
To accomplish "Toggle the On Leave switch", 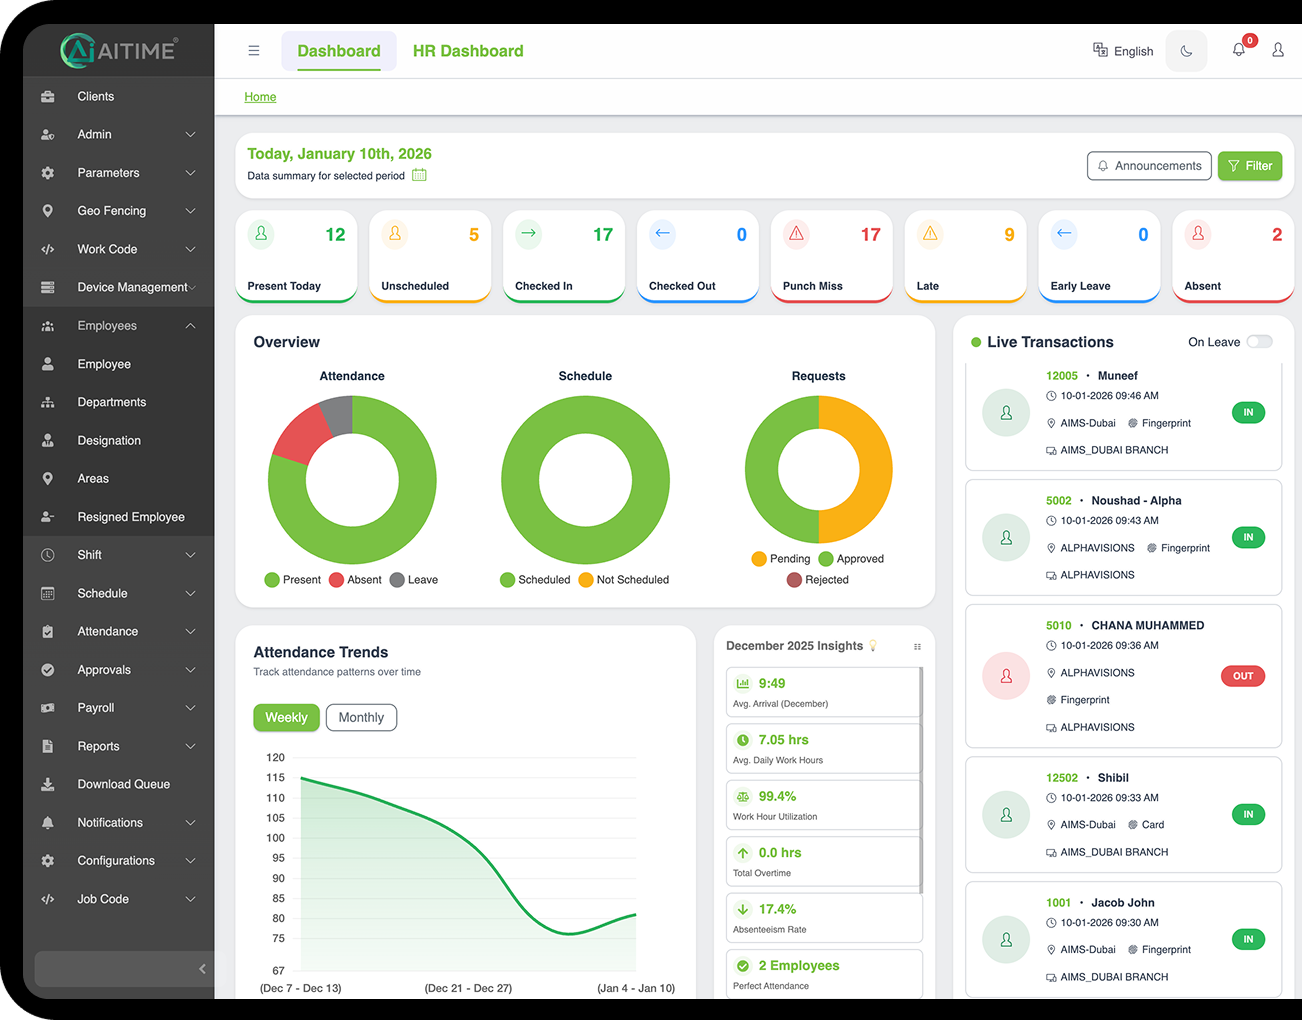I will [1260, 341].
